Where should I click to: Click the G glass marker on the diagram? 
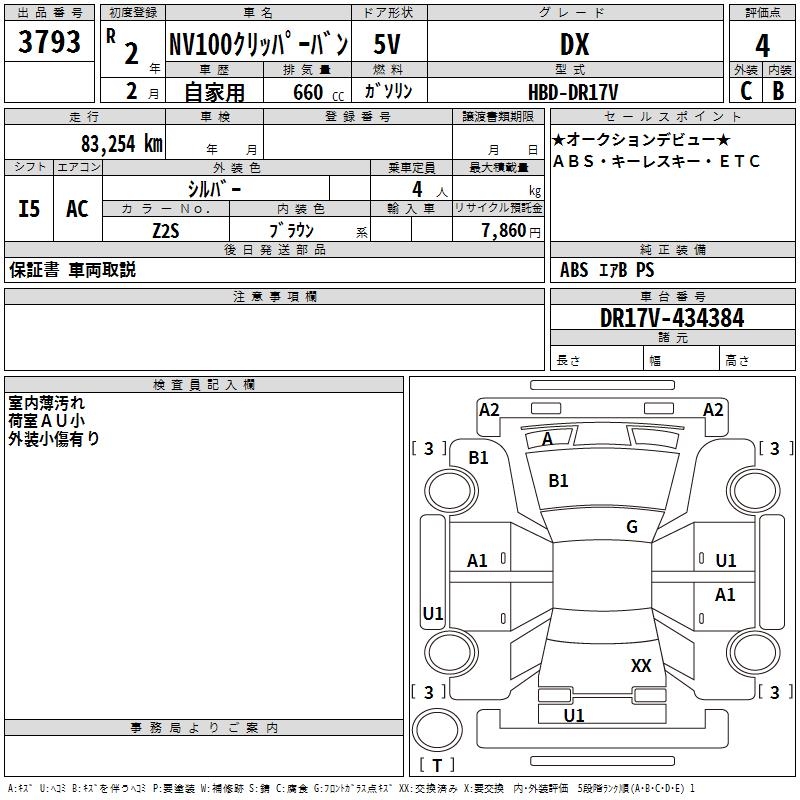(x=632, y=527)
